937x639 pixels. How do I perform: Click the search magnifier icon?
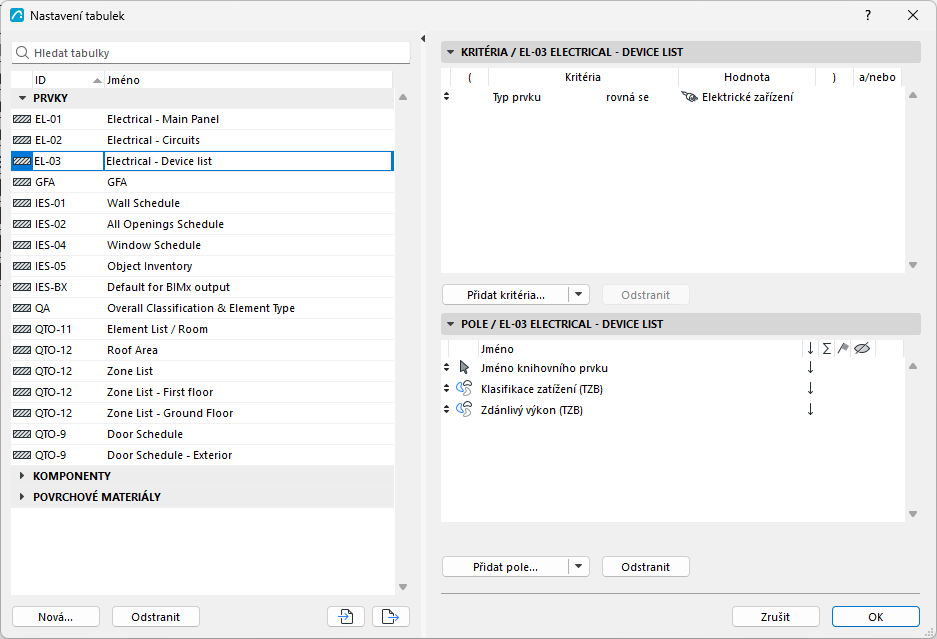(22, 53)
